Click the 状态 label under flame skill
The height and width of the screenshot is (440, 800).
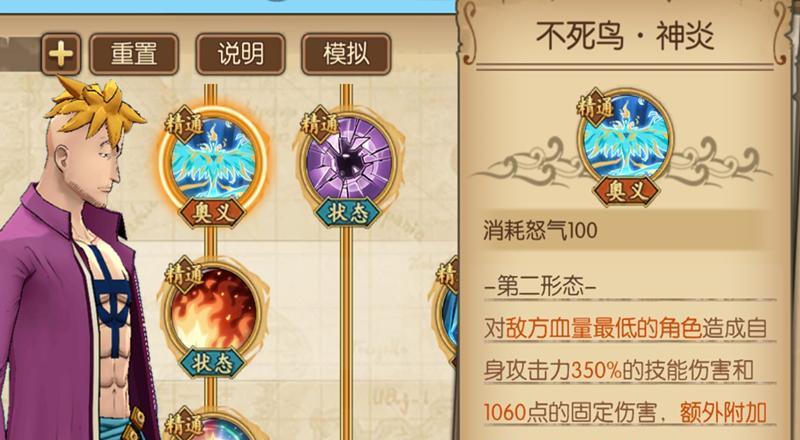[x=212, y=362]
